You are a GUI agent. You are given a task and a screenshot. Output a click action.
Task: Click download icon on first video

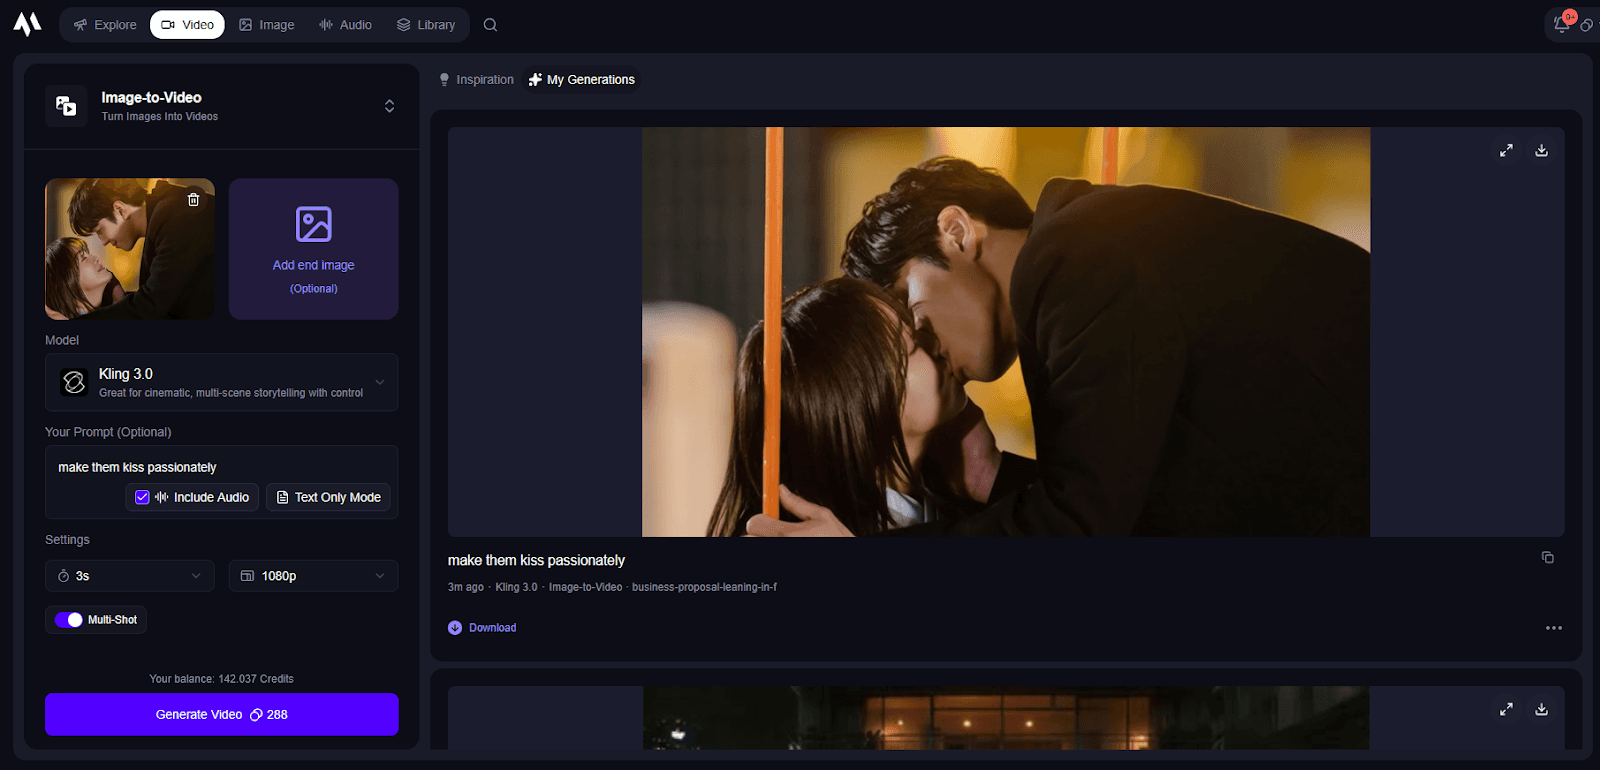click(x=1542, y=150)
